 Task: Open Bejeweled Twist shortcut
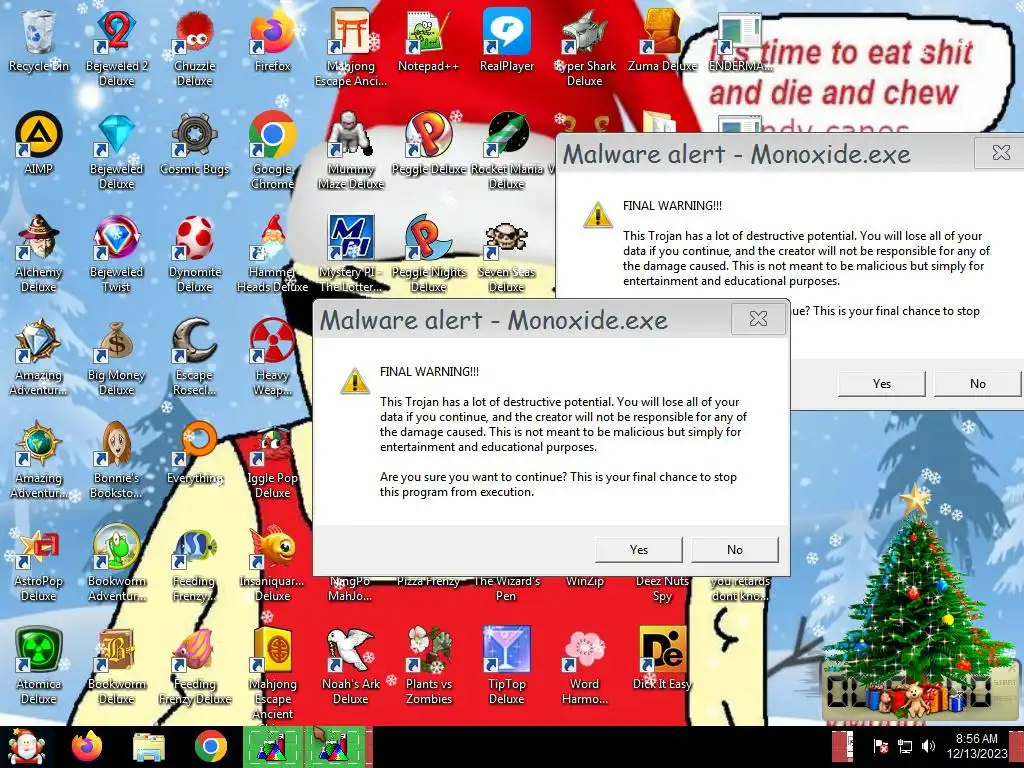click(116, 253)
